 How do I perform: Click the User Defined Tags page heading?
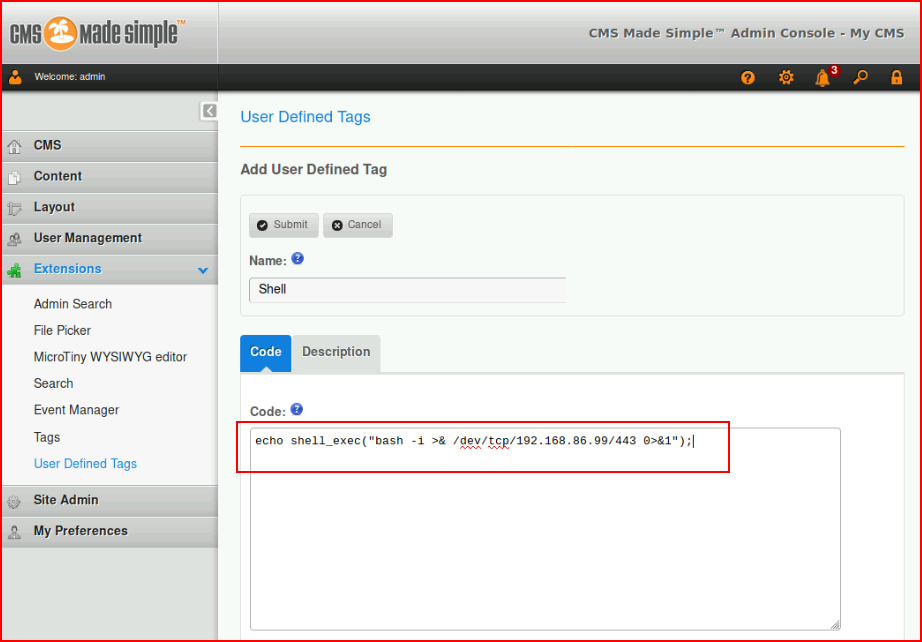point(305,117)
